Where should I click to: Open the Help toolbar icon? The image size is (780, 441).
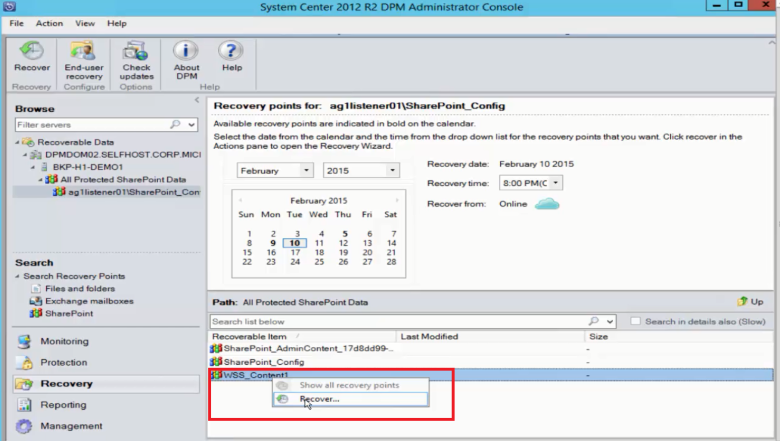[x=231, y=51]
